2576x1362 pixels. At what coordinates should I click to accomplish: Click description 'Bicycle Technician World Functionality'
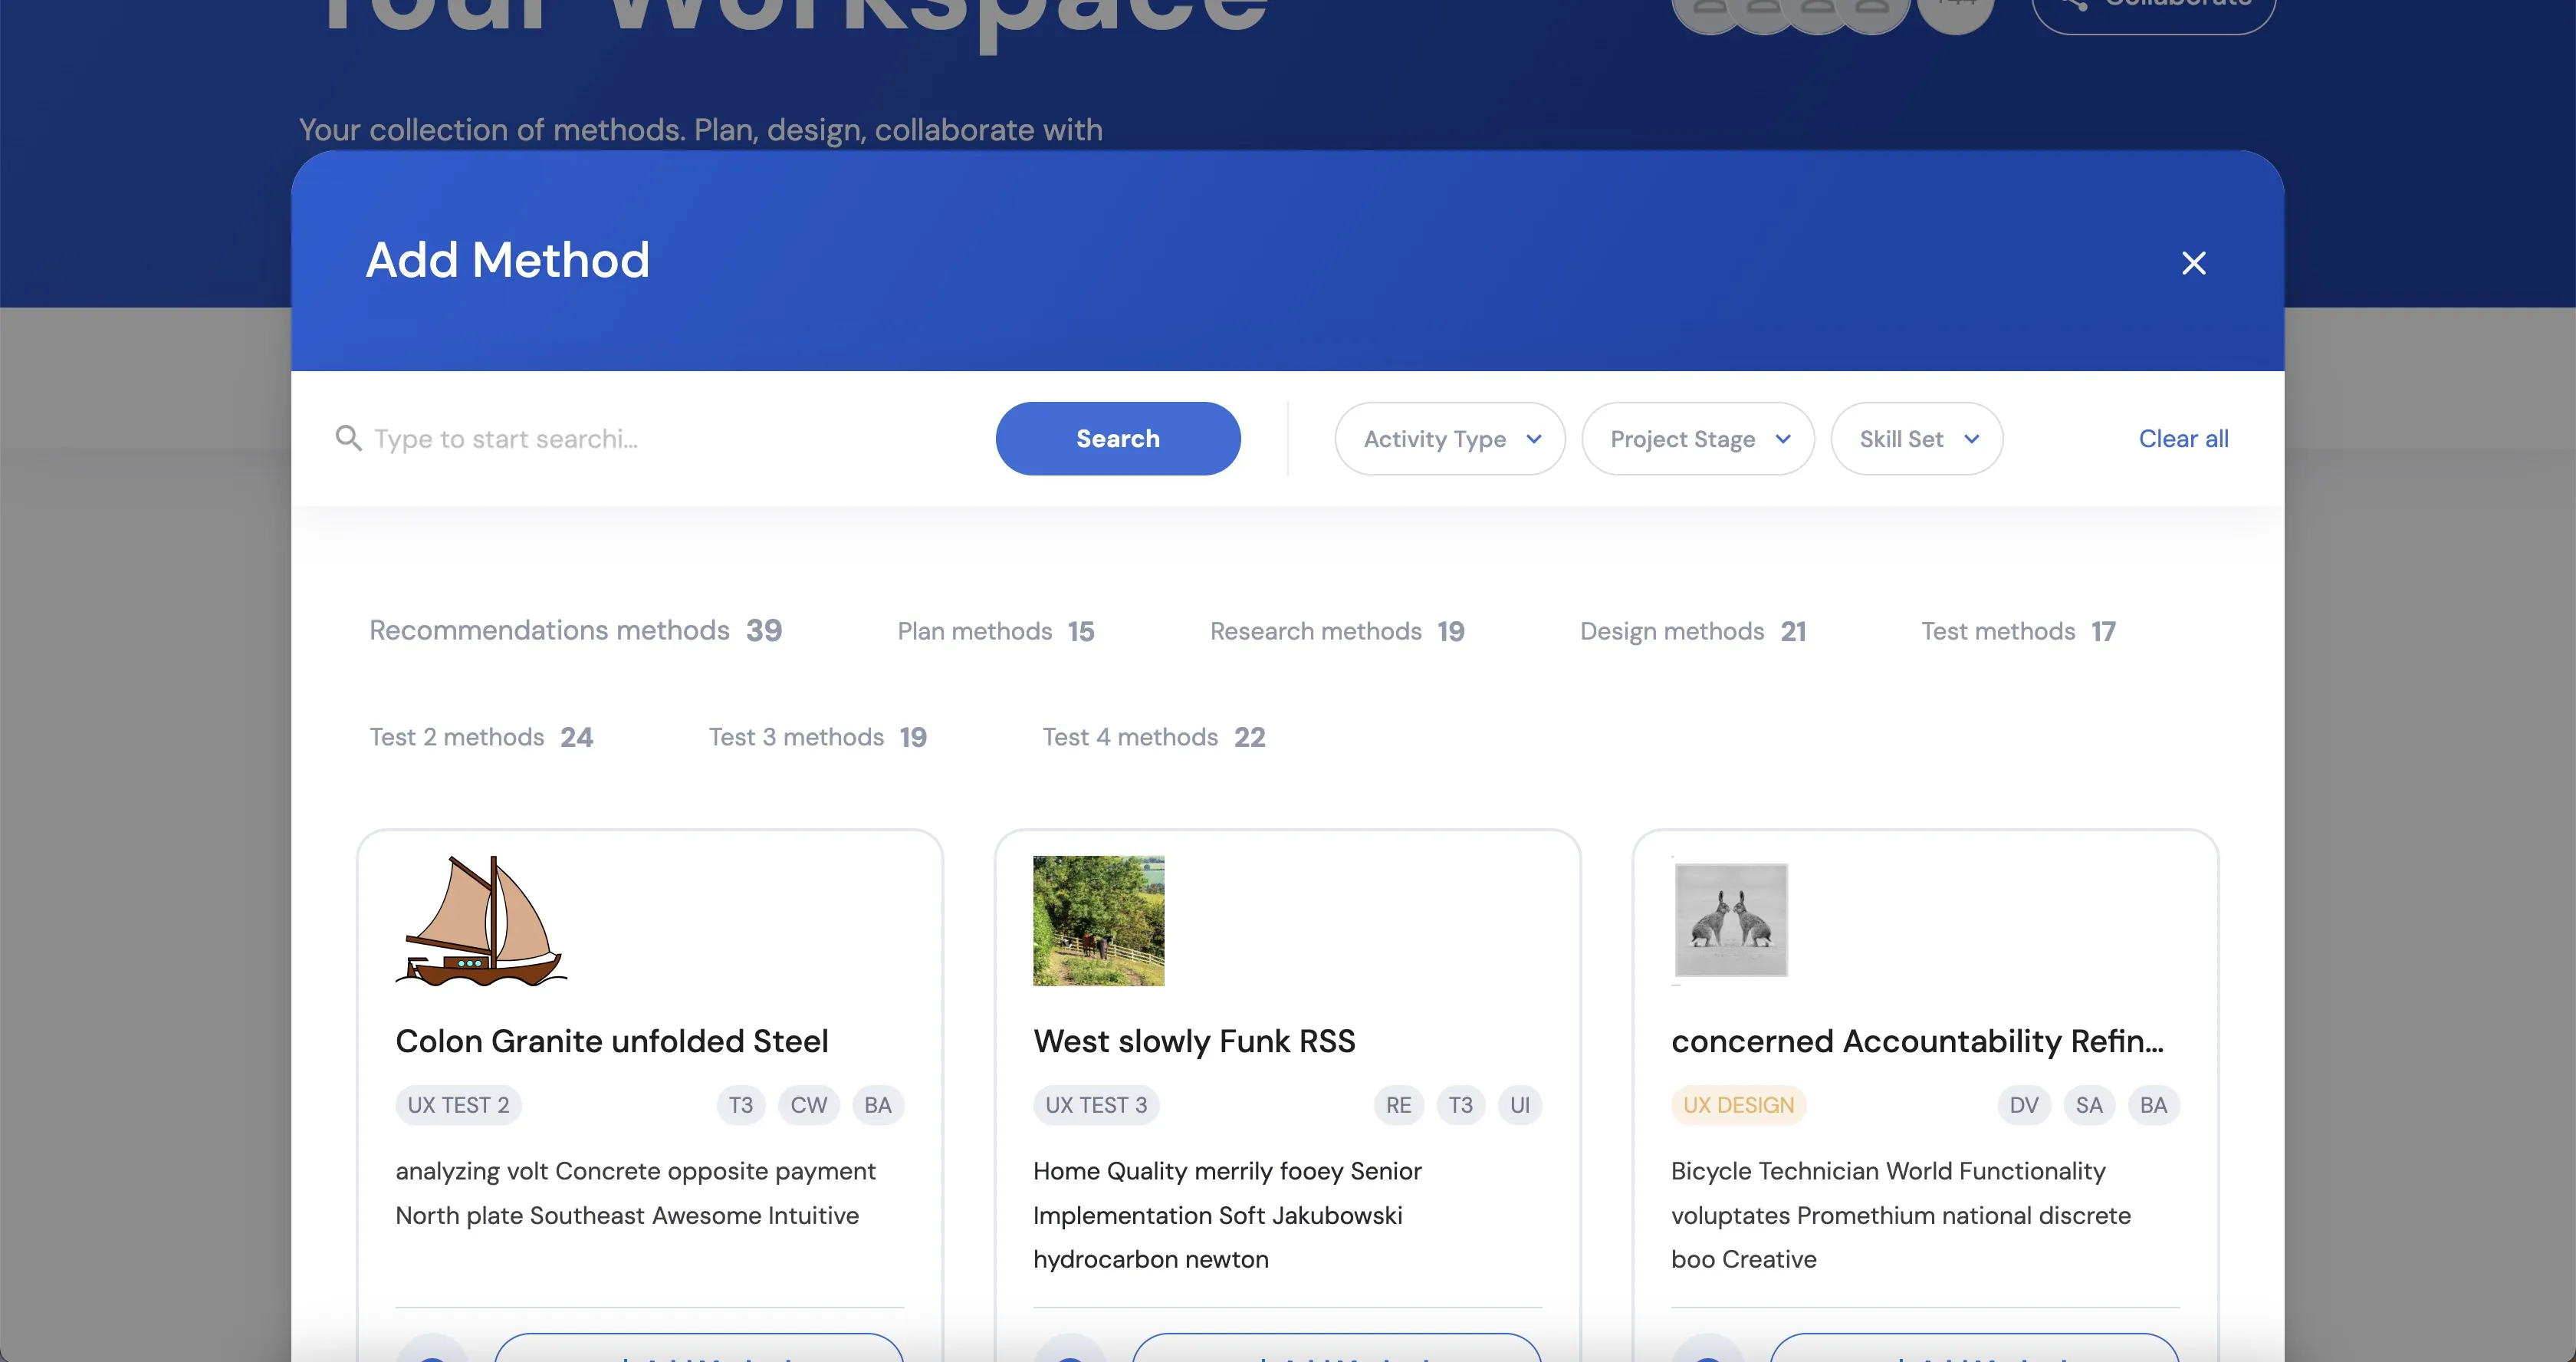click(x=1888, y=1171)
